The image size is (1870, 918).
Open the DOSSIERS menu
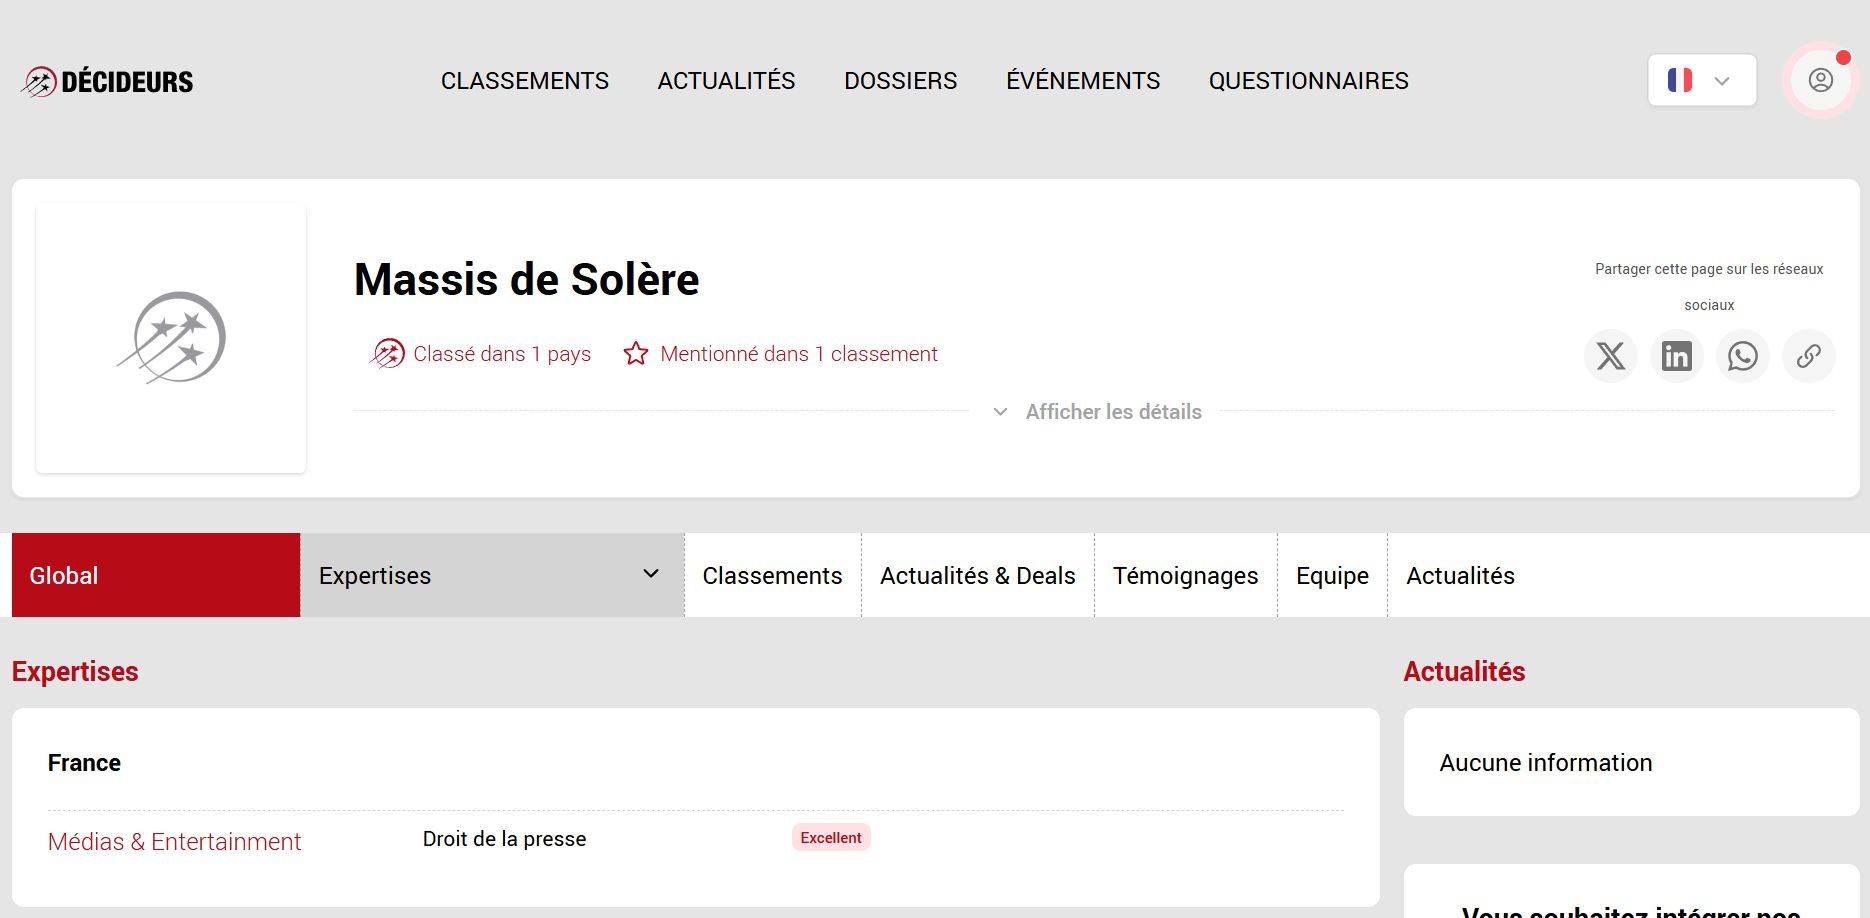(x=901, y=81)
